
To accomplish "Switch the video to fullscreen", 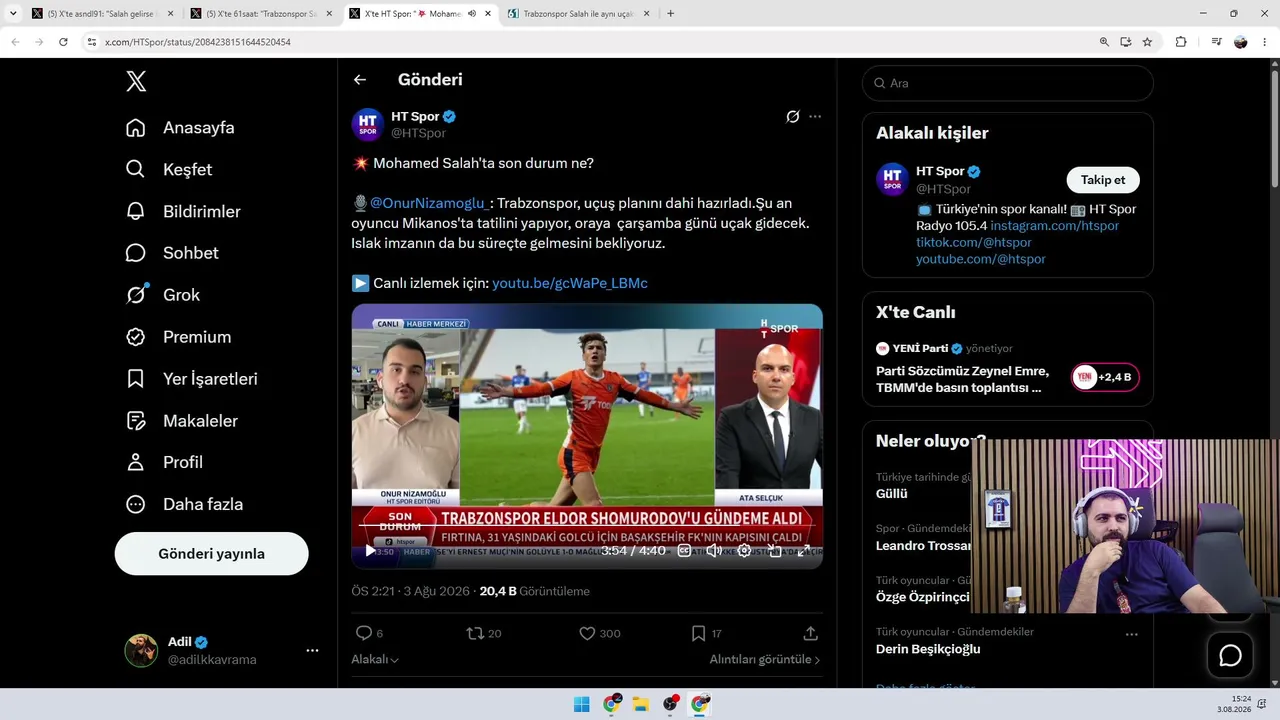I will coord(803,551).
